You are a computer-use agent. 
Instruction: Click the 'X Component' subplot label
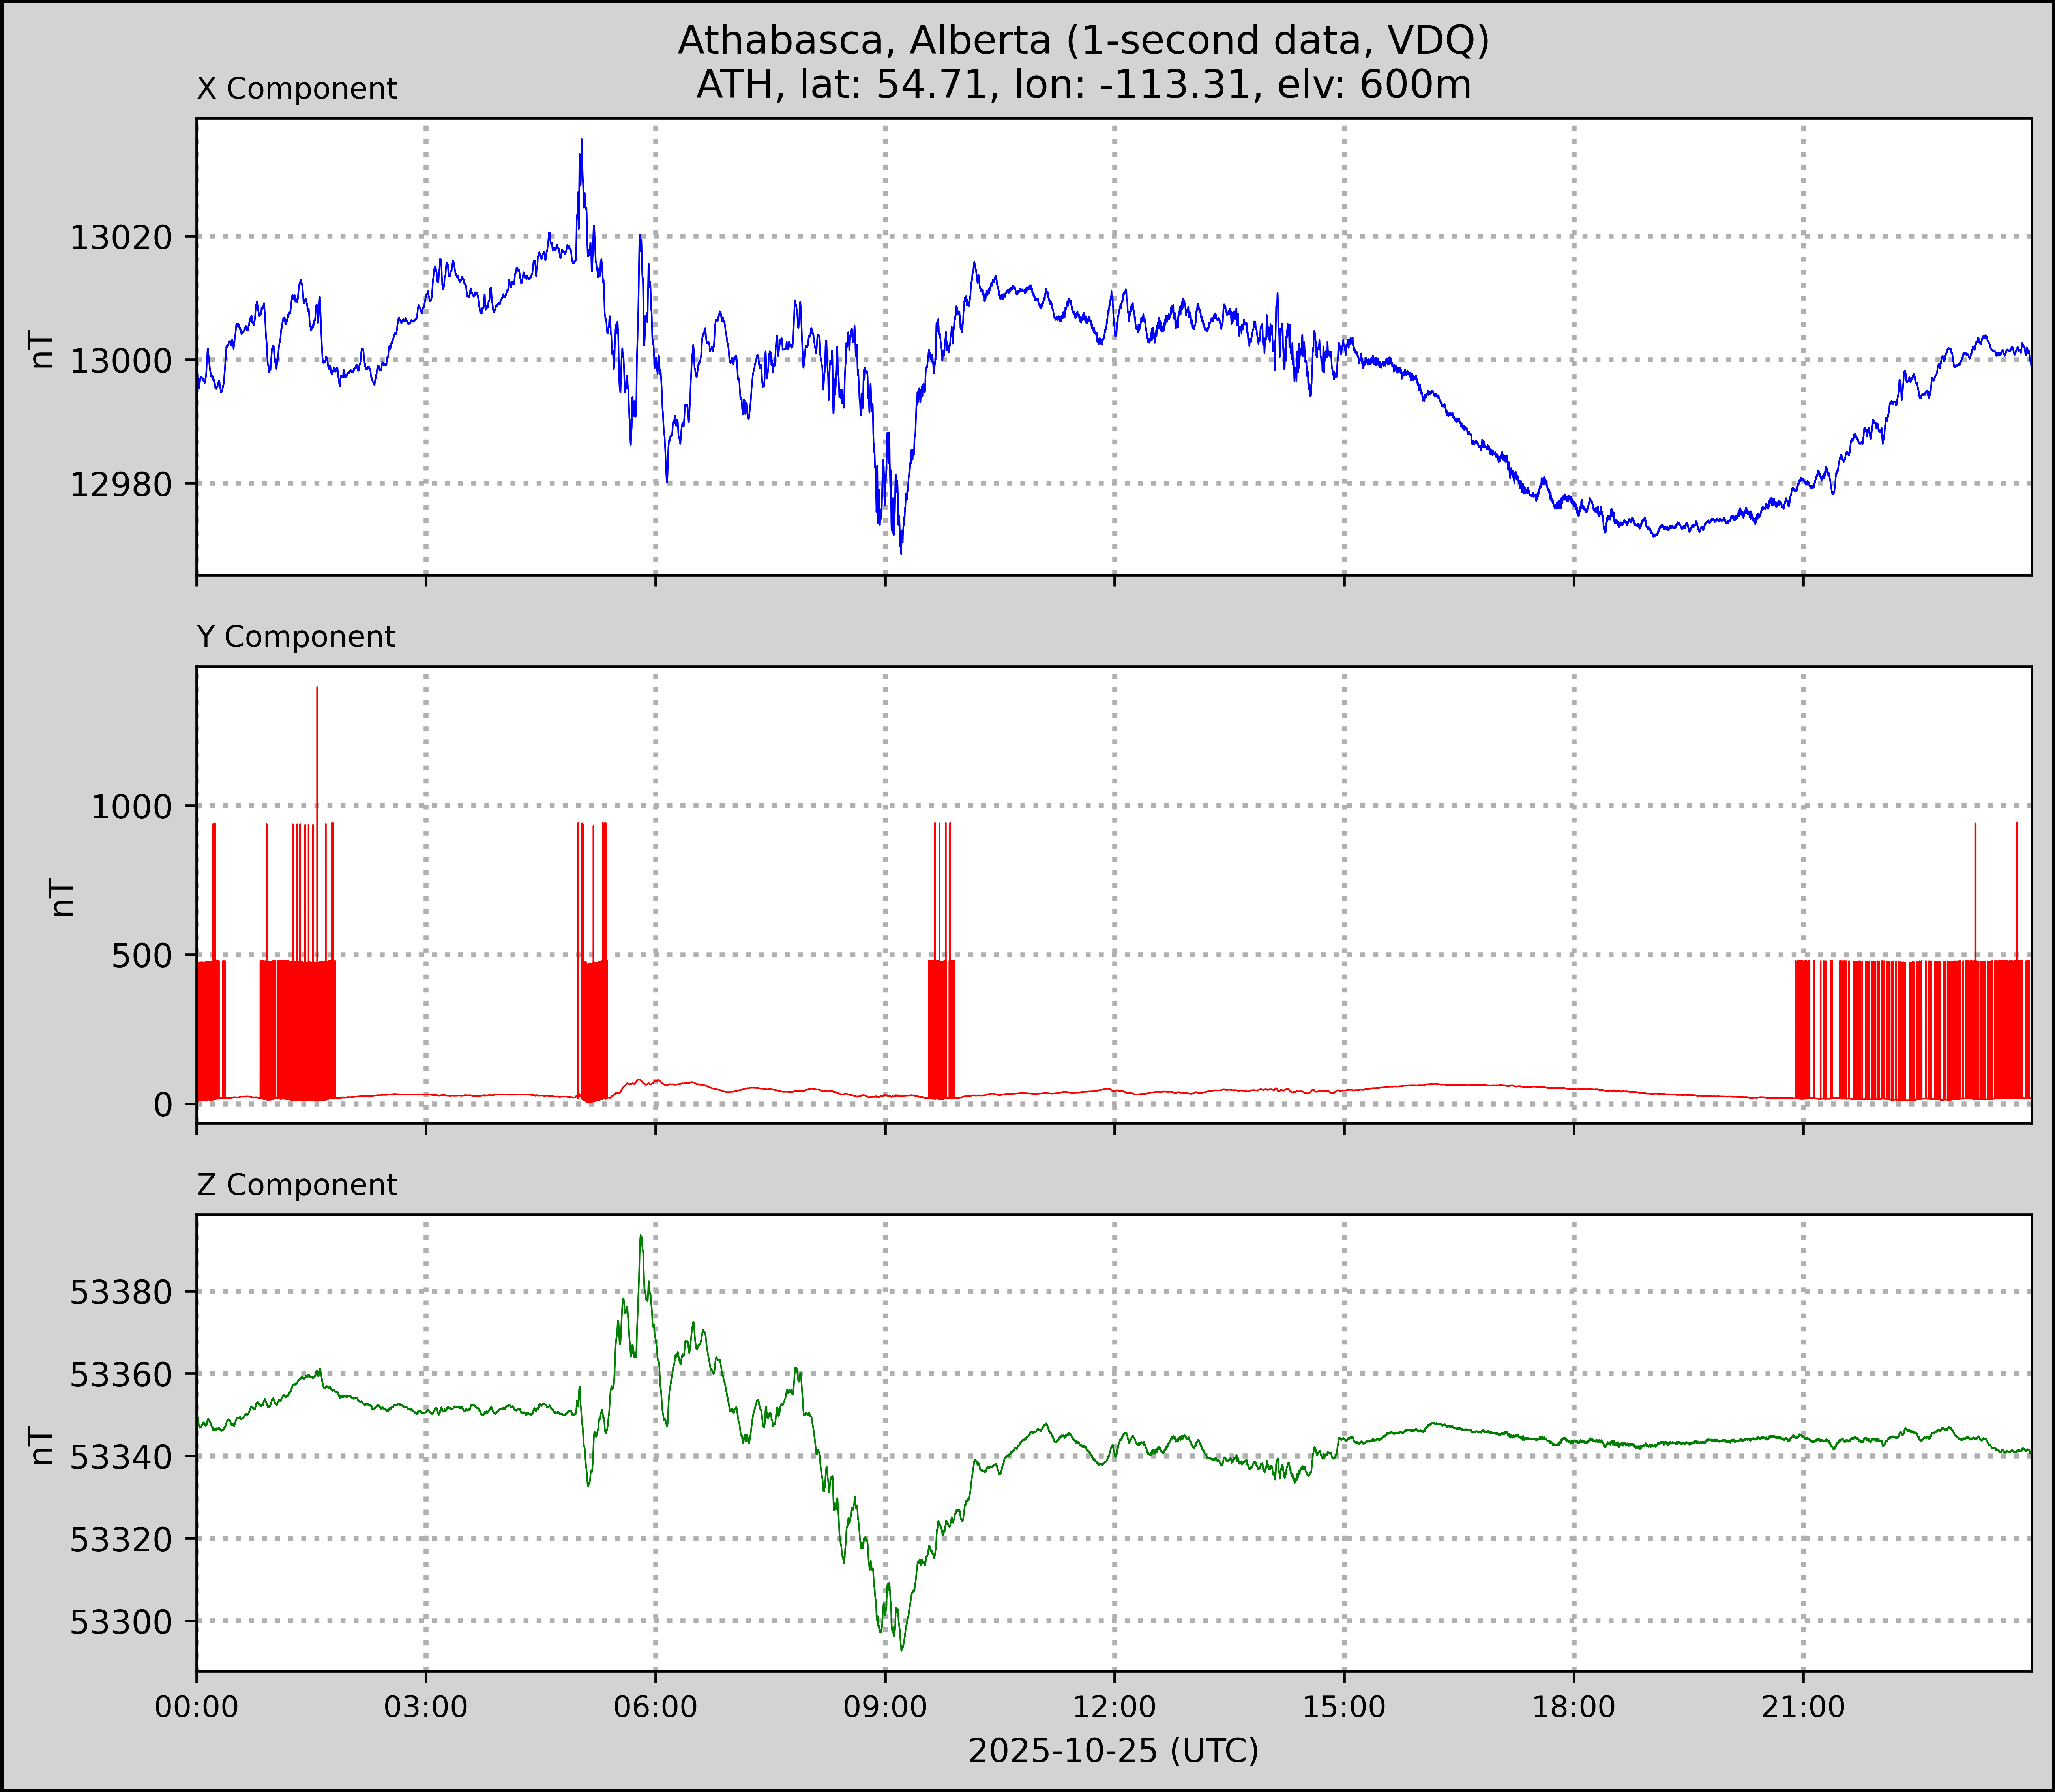click(297, 89)
